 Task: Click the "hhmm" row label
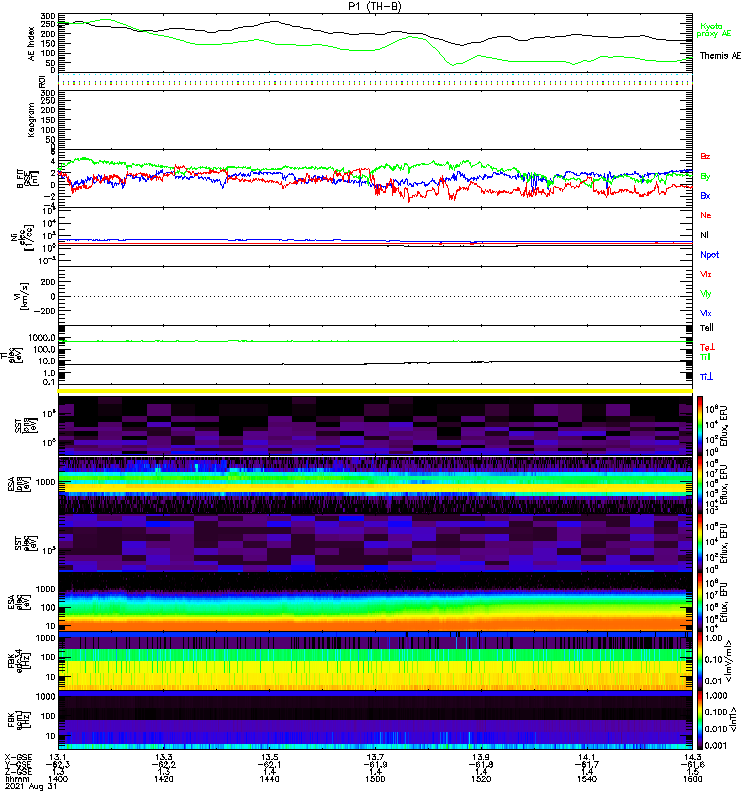[x=15, y=779]
